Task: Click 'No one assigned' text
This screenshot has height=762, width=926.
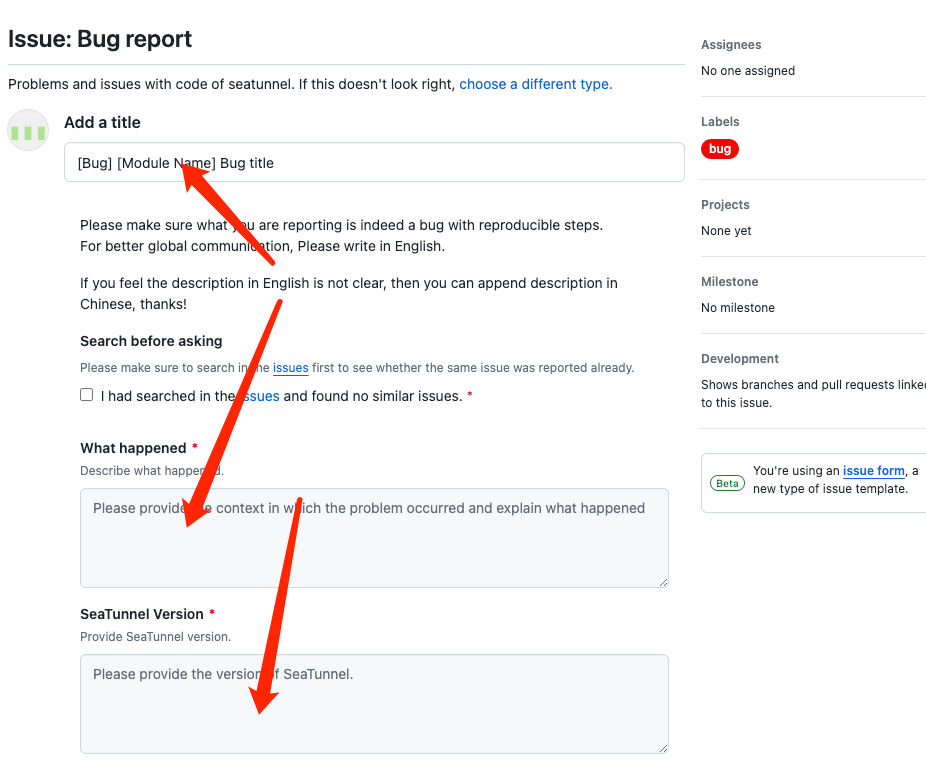Action: point(748,71)
